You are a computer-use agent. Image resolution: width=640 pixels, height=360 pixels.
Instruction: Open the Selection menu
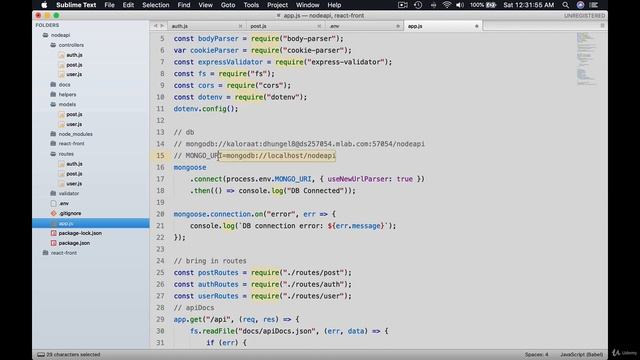tap(156, 5)
